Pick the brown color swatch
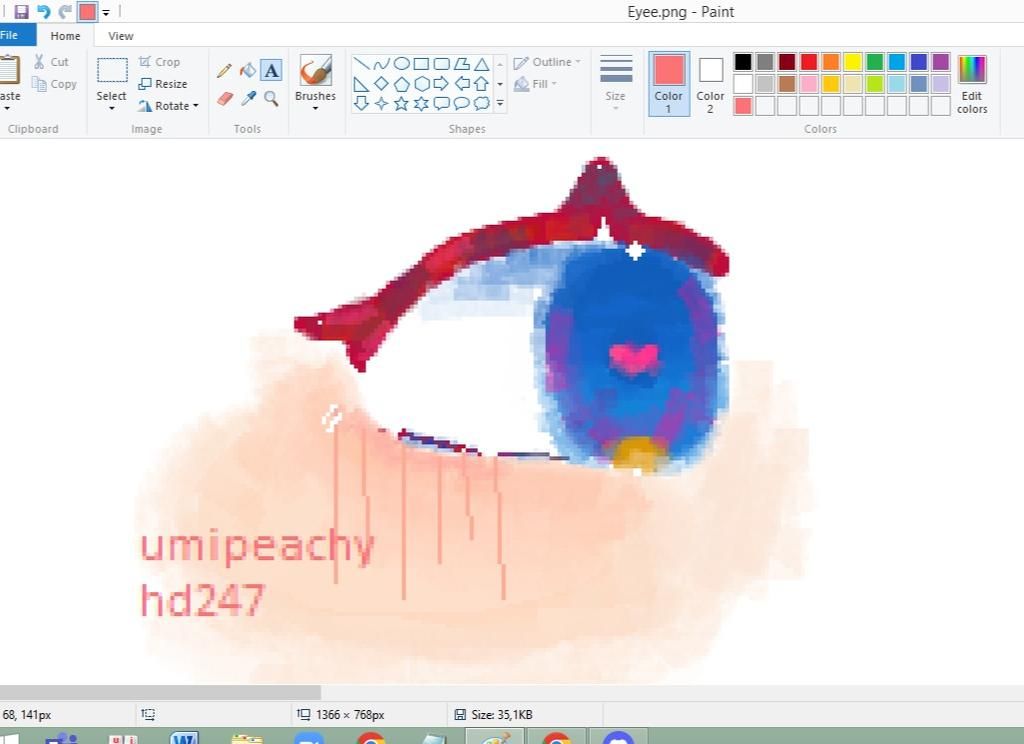Screen dimensions: 1024x744 787,84
